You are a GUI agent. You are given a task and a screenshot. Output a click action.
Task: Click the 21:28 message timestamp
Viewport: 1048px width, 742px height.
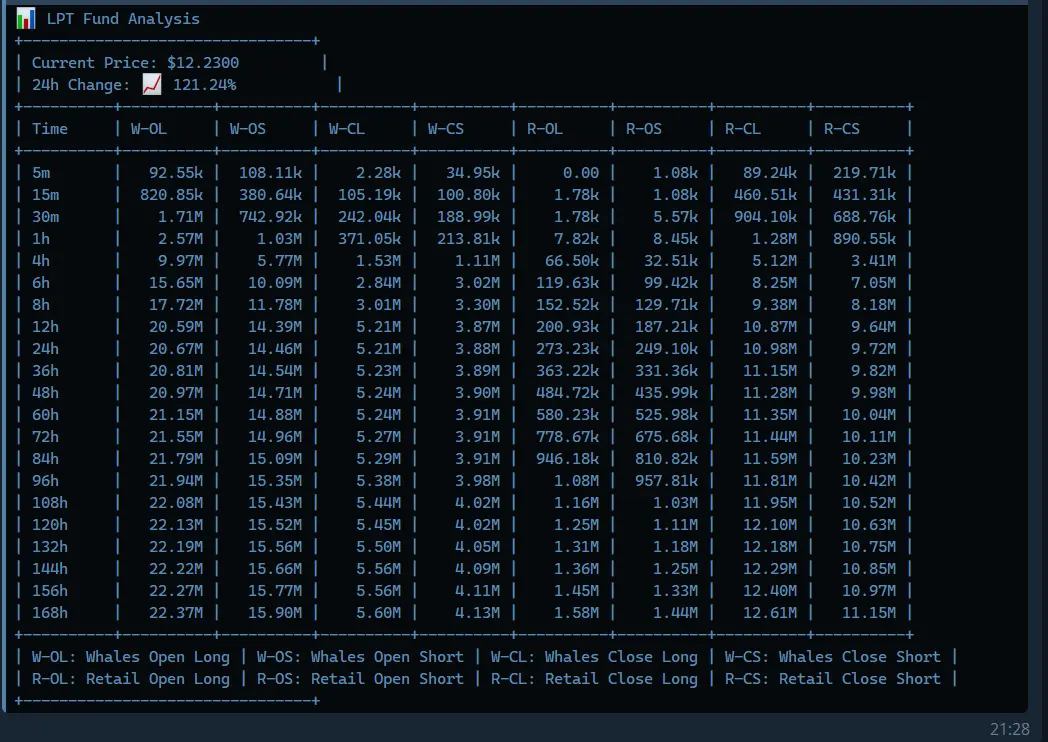tap(1008, 729)
